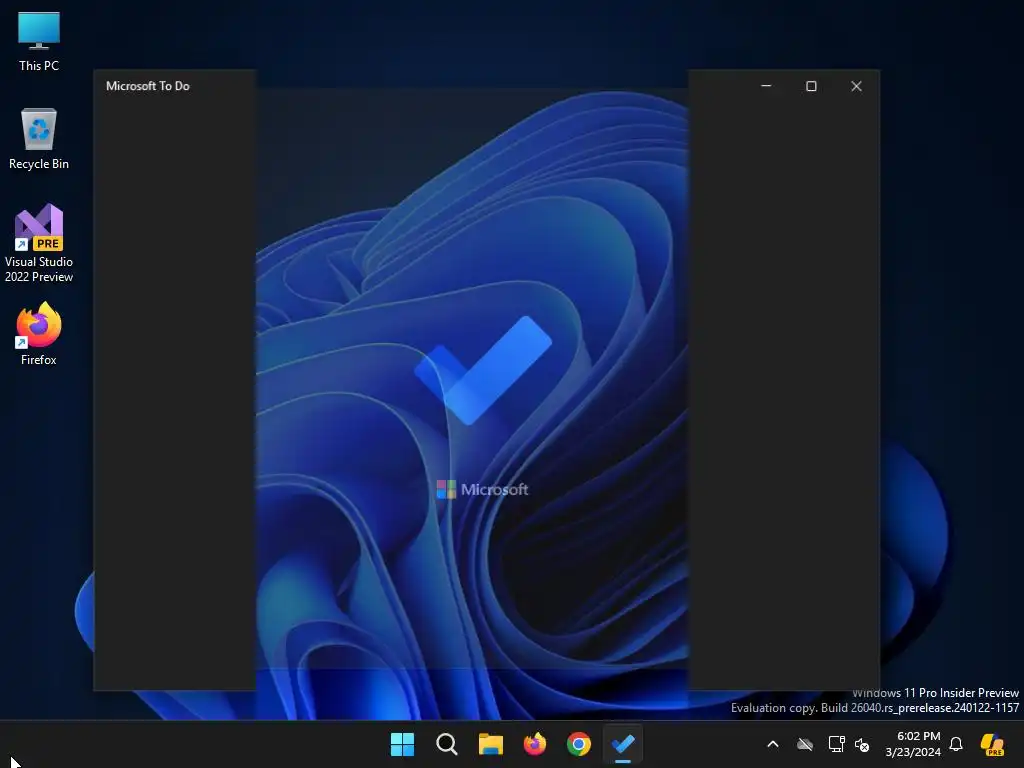Select Microsoft To Do taskbar icon
Screen dimensions: 1024x768
pyautogui.click(x=623, y=744)
